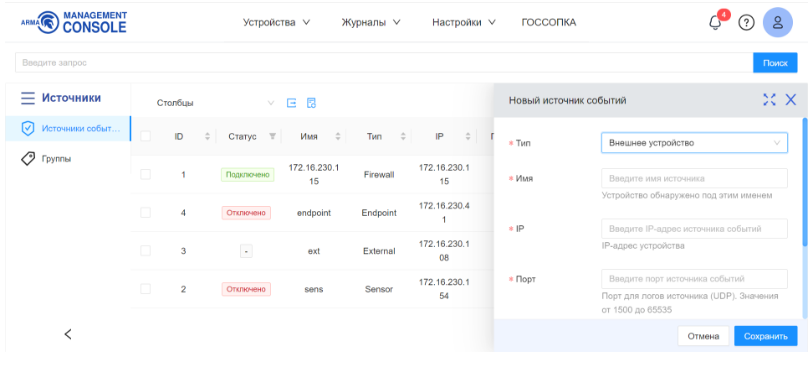Click the External type cell

[379, 251]
